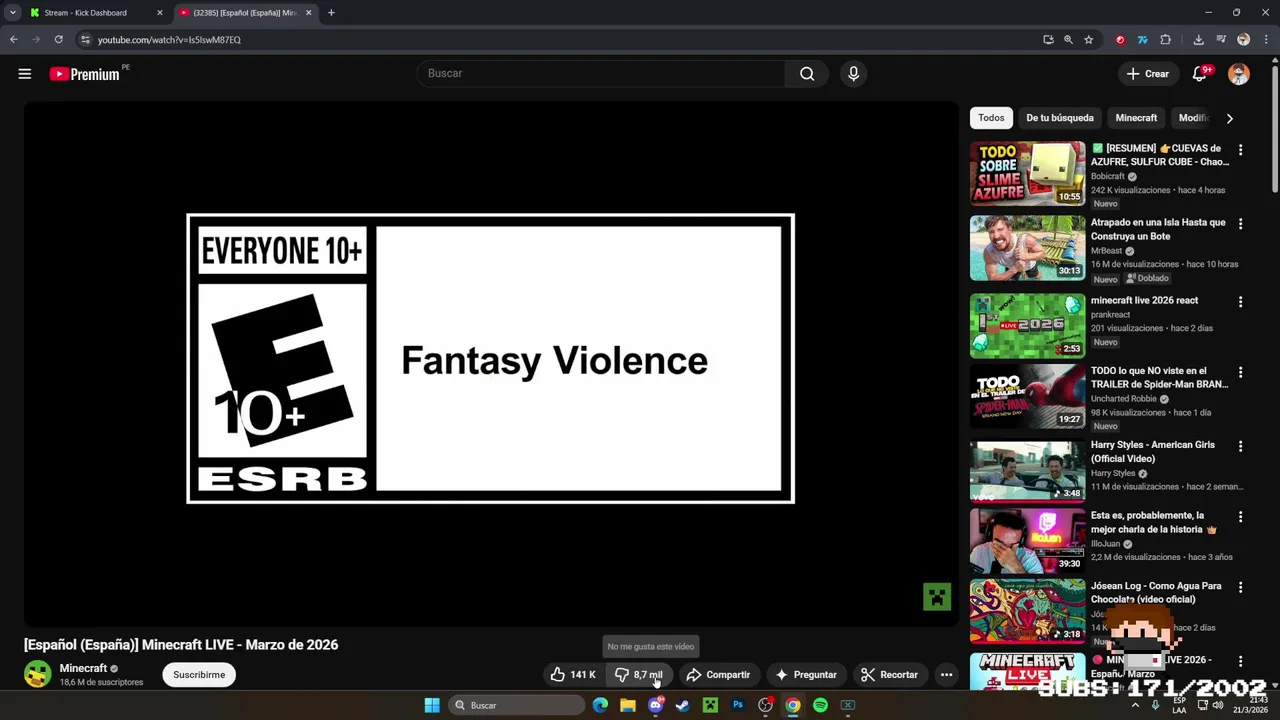Image resolution: width=1280 pixels, height=720 pixels.
Task: Open Photoshop from the taskbar
Action: click(738, 705)
